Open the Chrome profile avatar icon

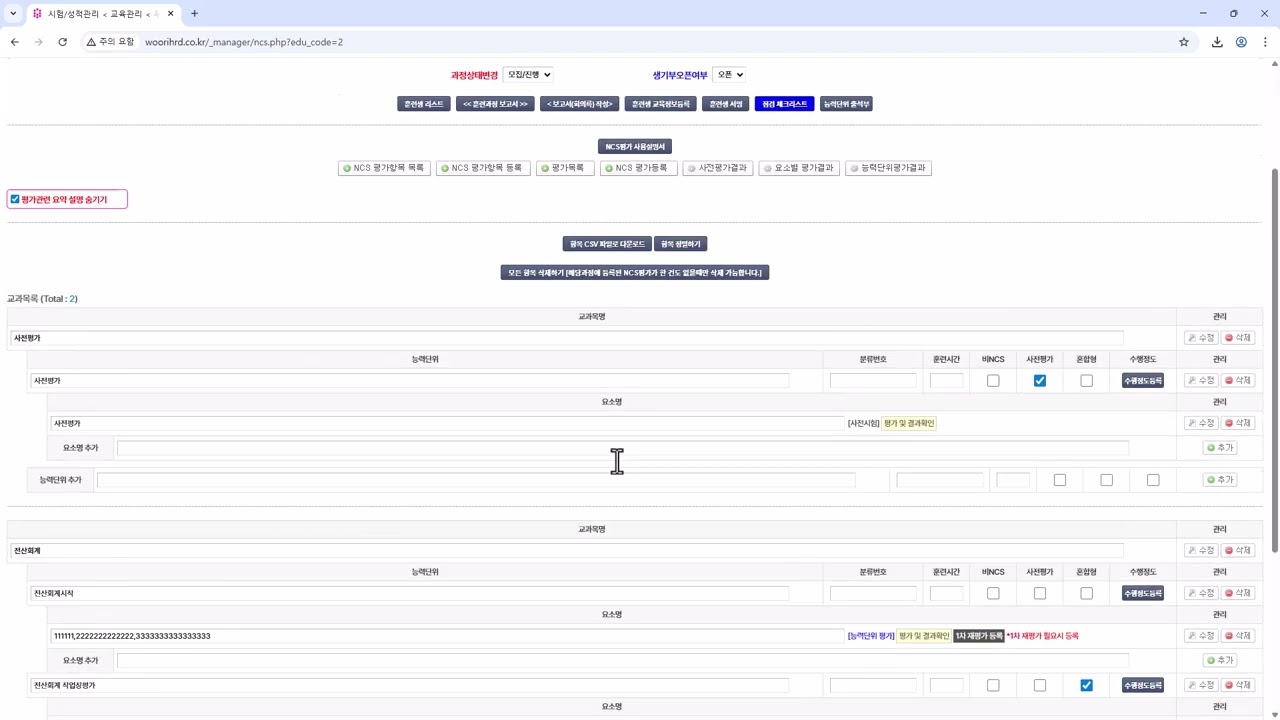click(1241, 42)
